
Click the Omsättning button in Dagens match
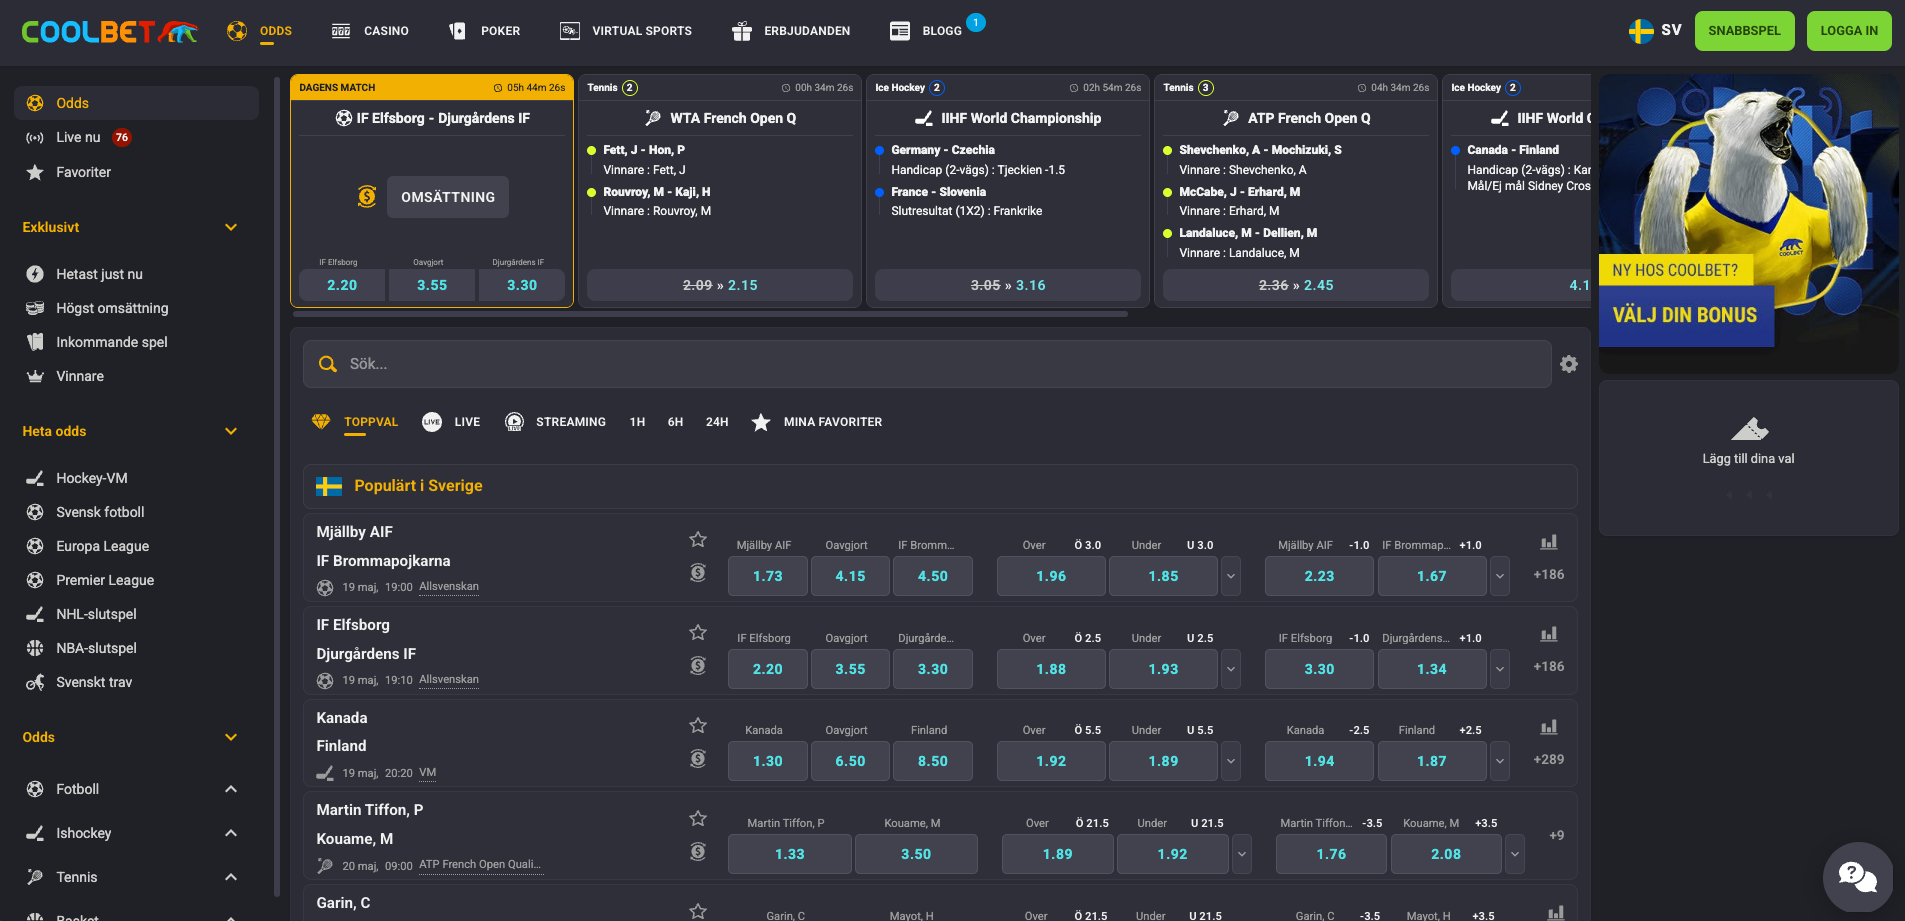coord(448,197)
